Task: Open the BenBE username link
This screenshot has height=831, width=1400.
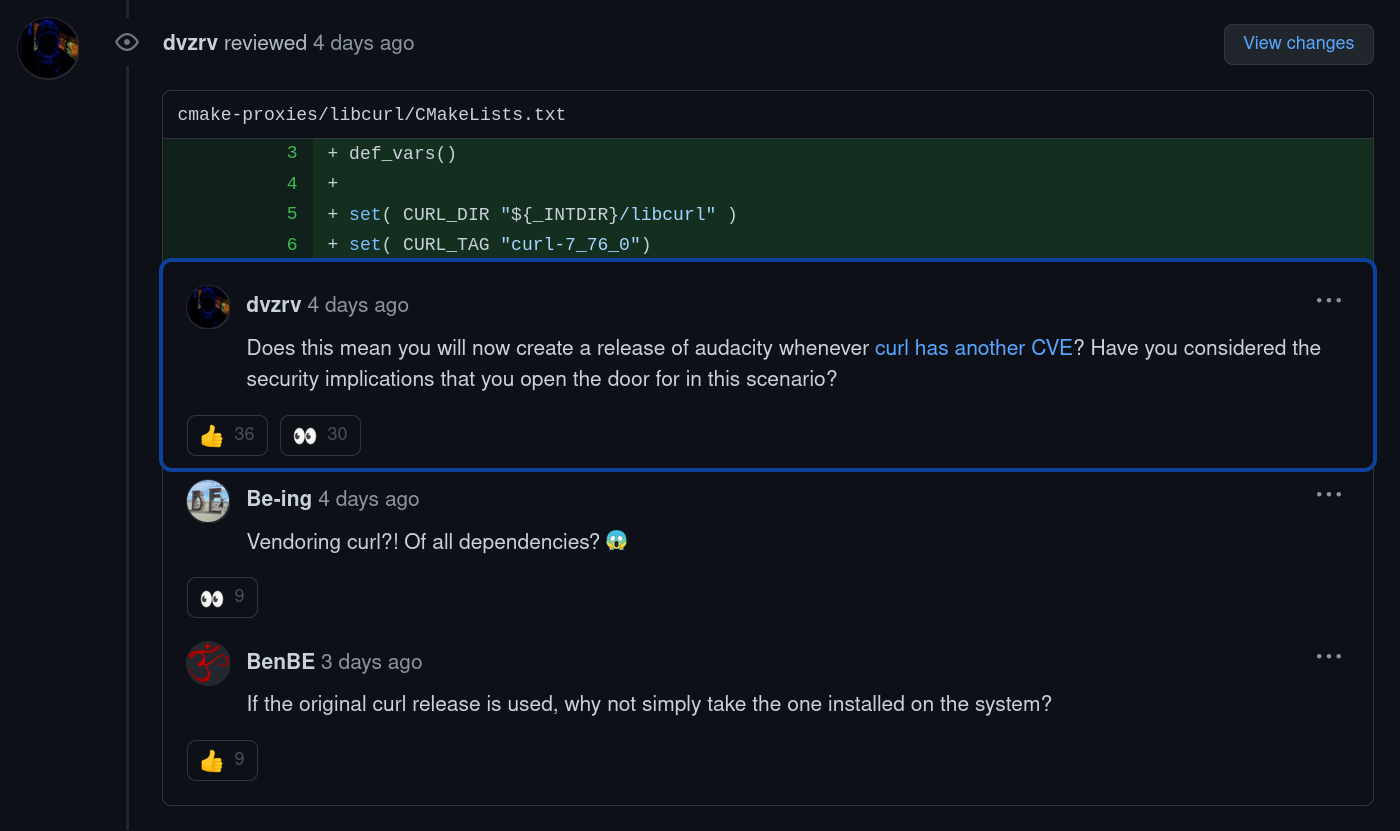Action: [x=281, y=662]
